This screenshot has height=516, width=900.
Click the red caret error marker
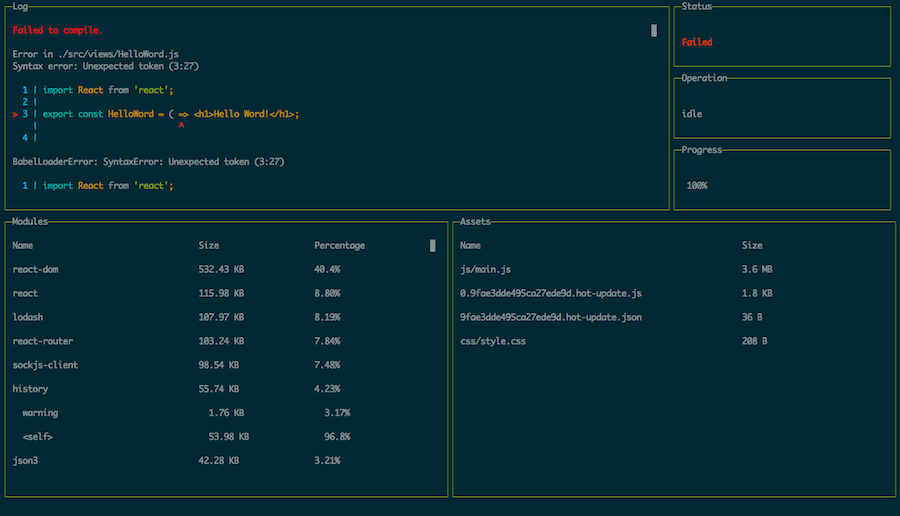pos(181,125)
